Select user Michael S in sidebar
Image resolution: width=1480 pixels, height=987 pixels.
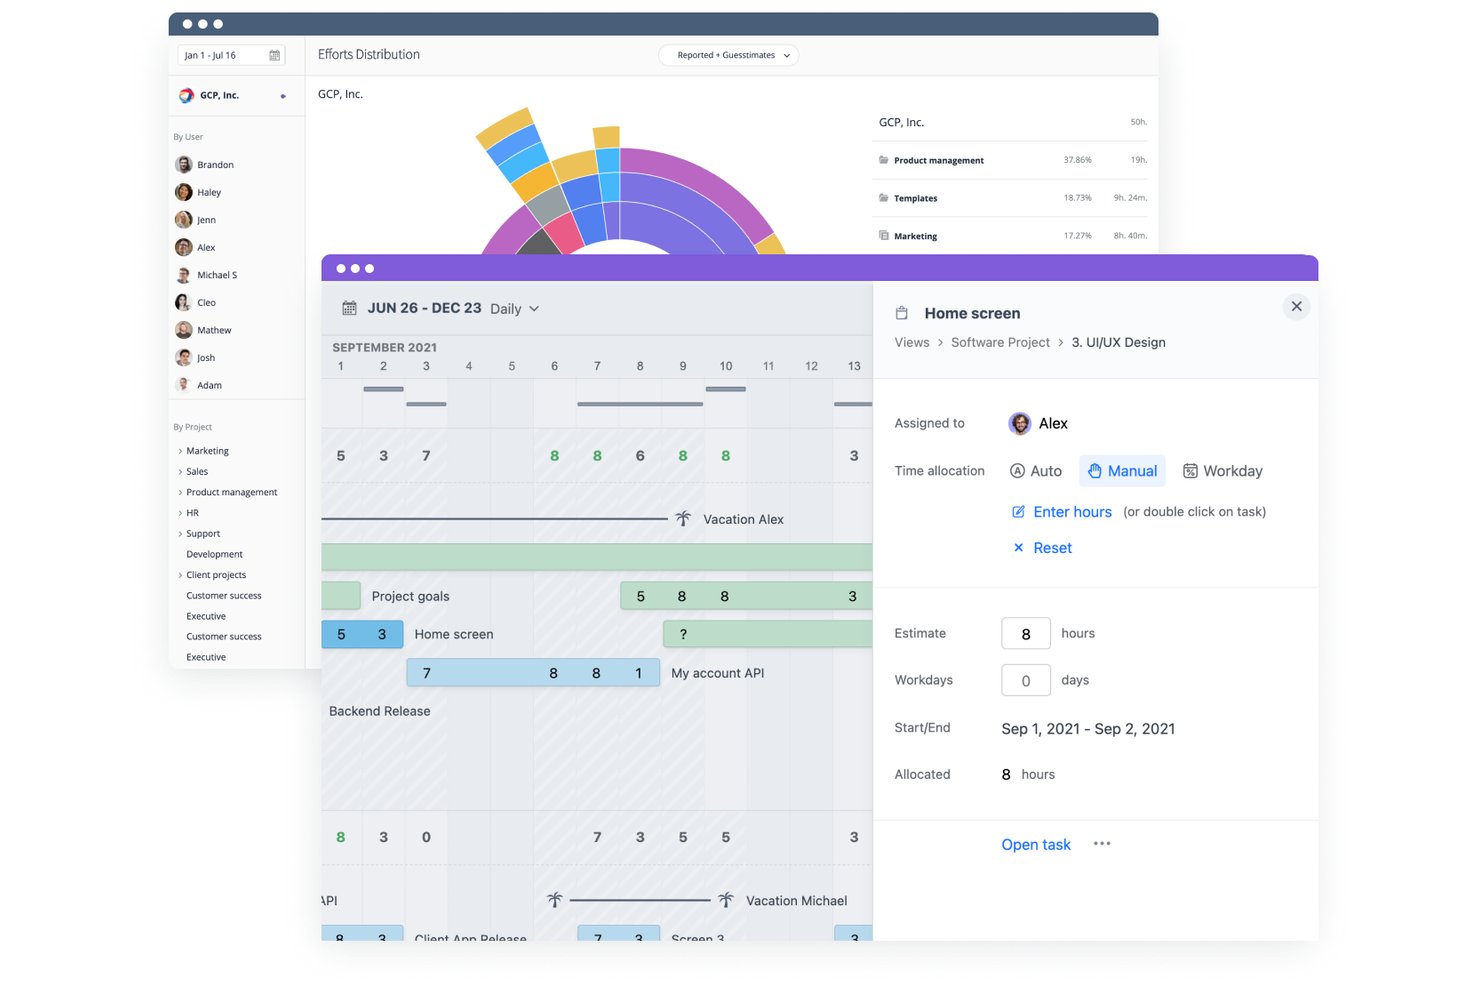[x=216, y=275]
